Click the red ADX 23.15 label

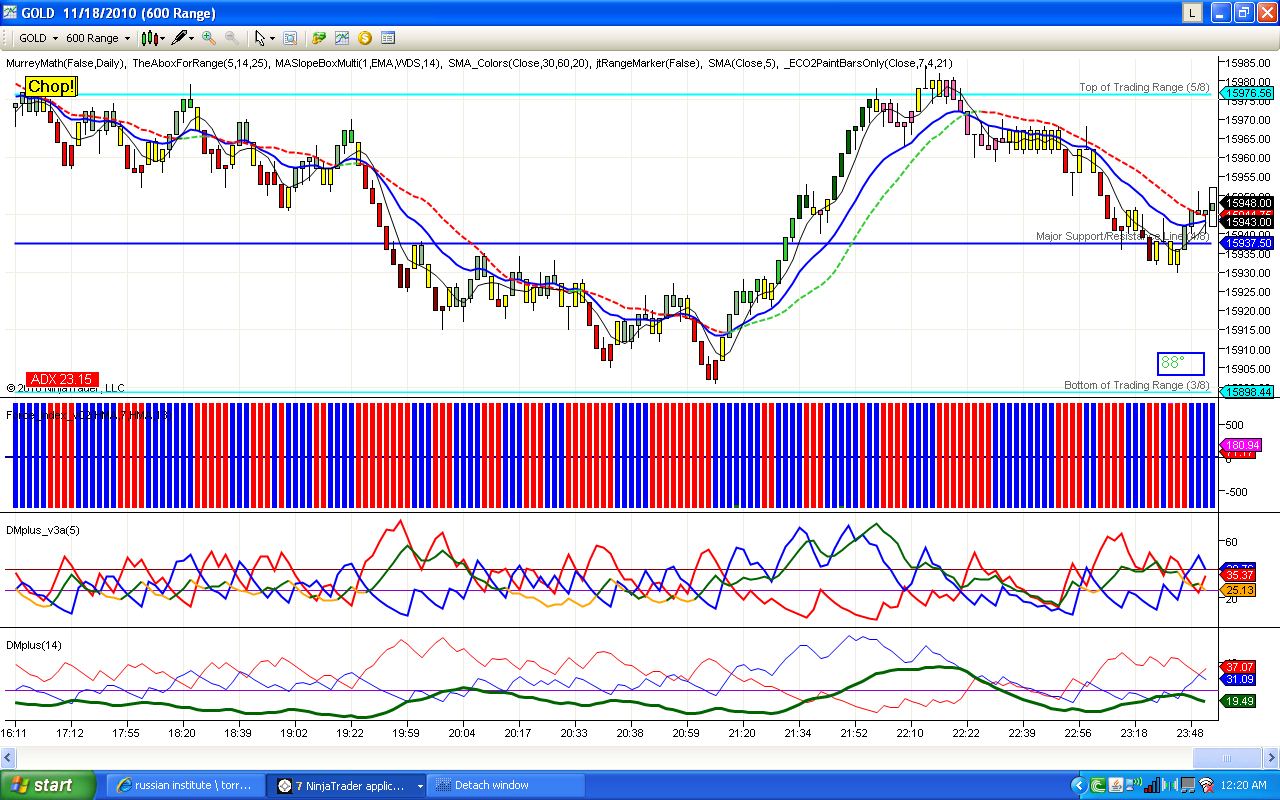(x=62, y=379)
